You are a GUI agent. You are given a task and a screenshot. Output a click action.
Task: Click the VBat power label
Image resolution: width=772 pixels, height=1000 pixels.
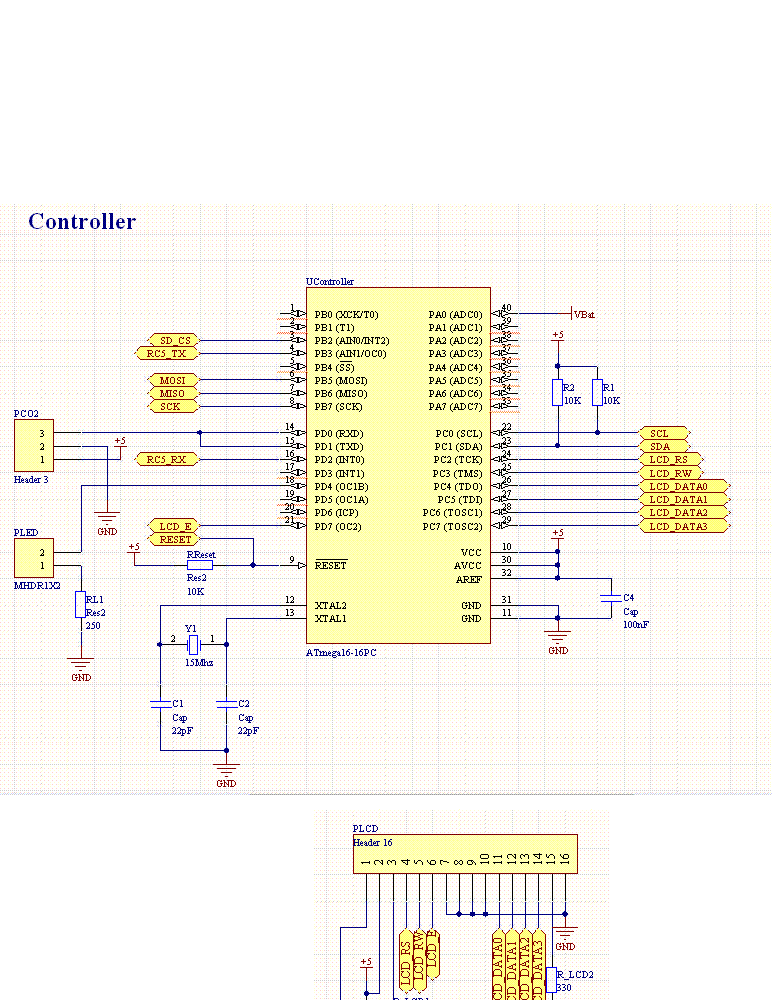tap(583, 314)
